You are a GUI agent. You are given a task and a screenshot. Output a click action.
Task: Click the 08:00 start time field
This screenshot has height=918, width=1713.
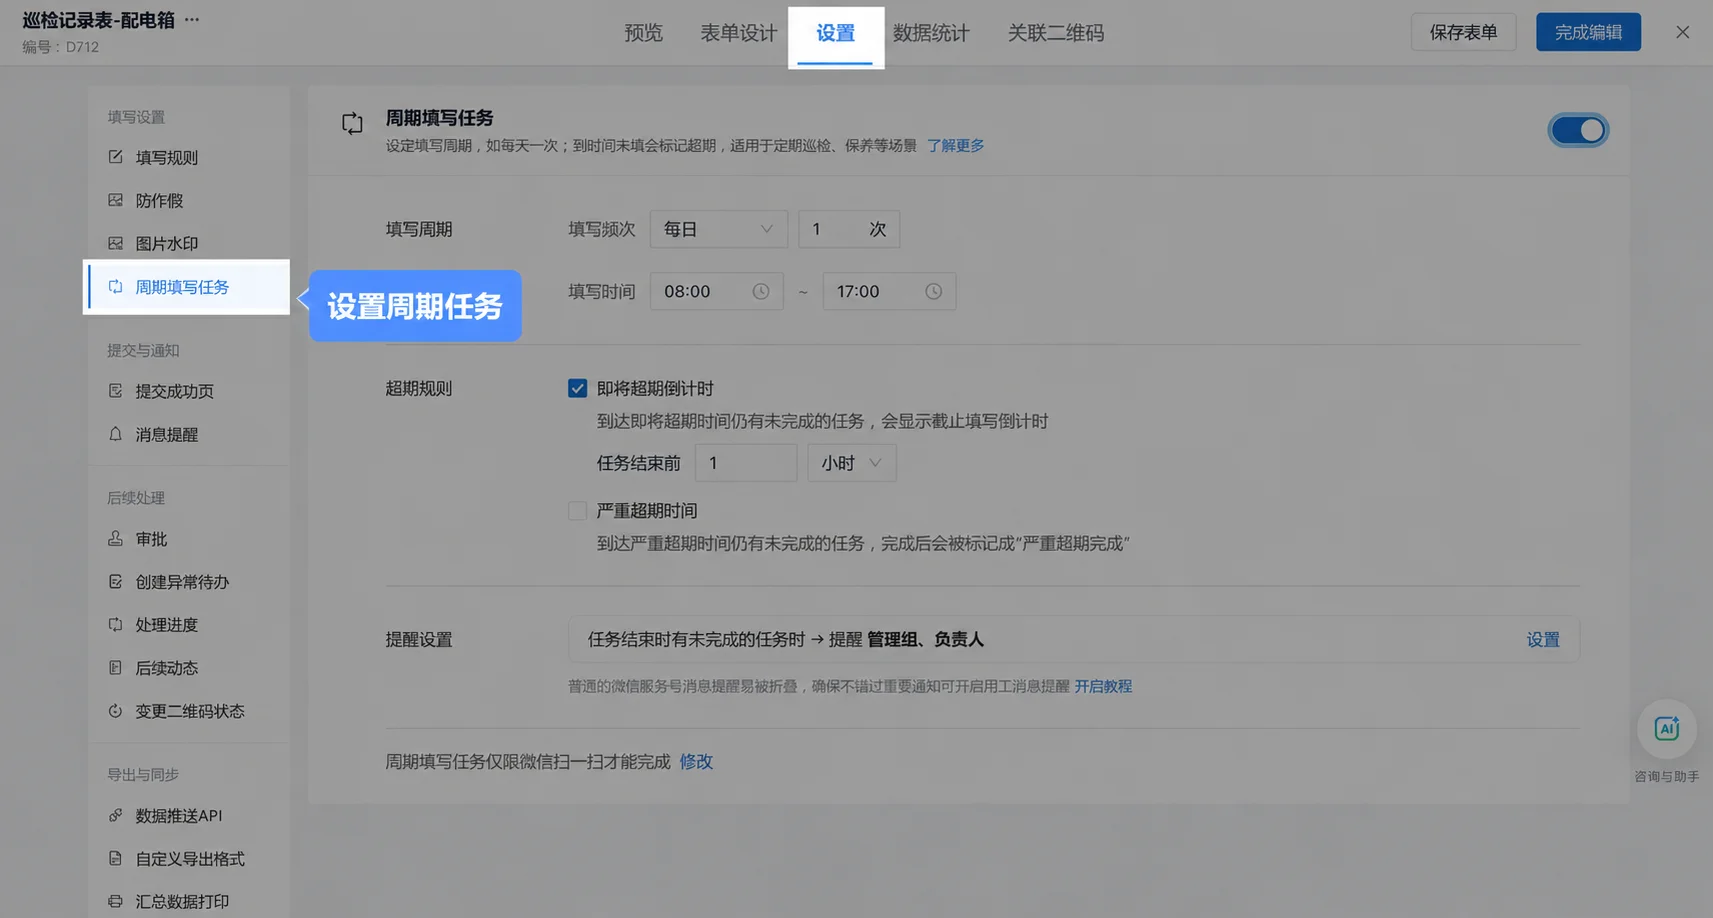716,291
